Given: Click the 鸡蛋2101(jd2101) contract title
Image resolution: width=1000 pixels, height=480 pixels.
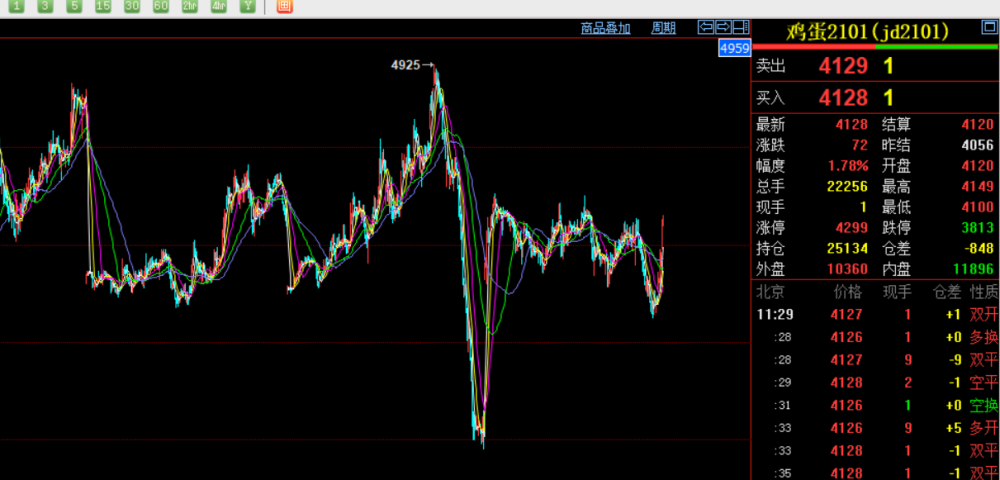Looking at the screenshot, I should coord(867,31).
